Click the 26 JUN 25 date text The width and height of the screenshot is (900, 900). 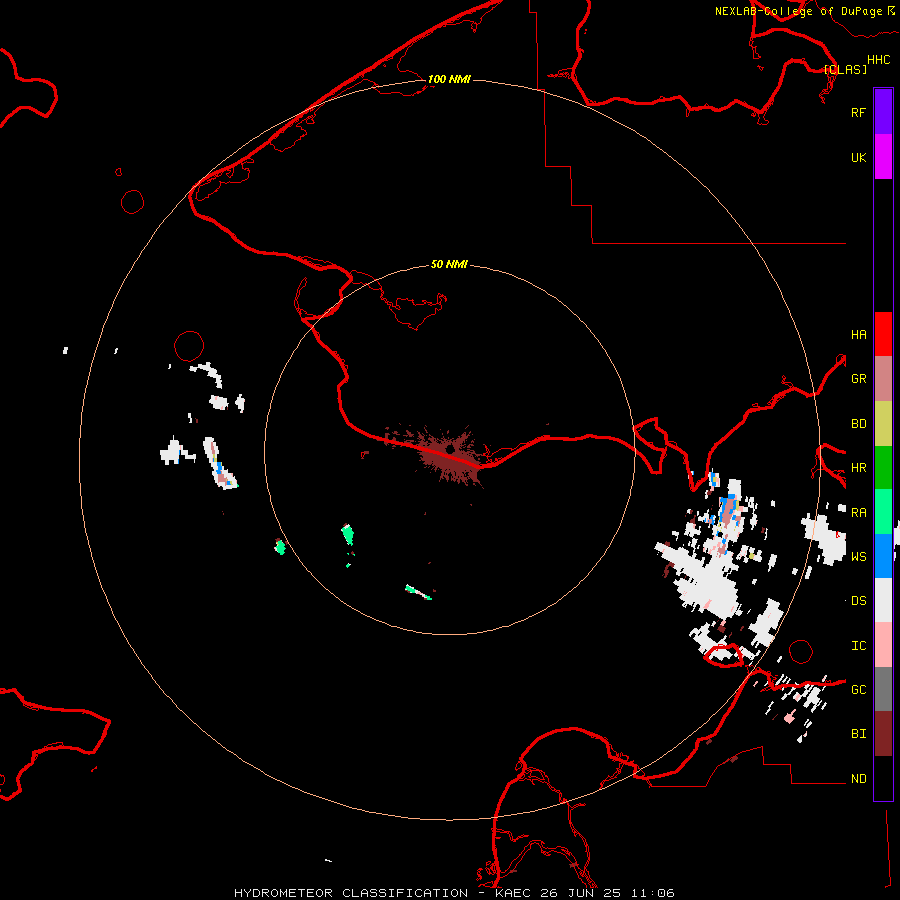pyautogui.click(x=581, y=893)
